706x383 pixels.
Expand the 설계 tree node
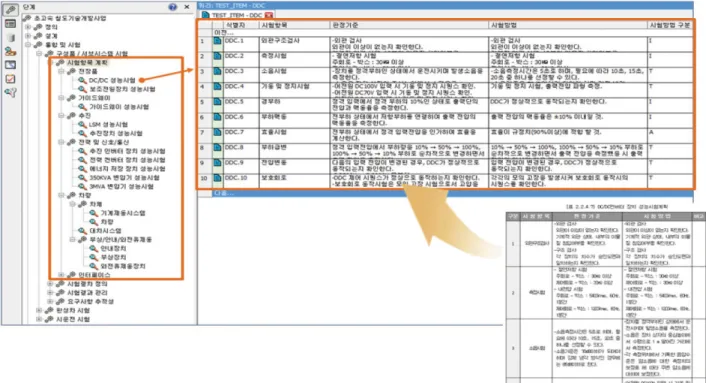pos(28,36)
